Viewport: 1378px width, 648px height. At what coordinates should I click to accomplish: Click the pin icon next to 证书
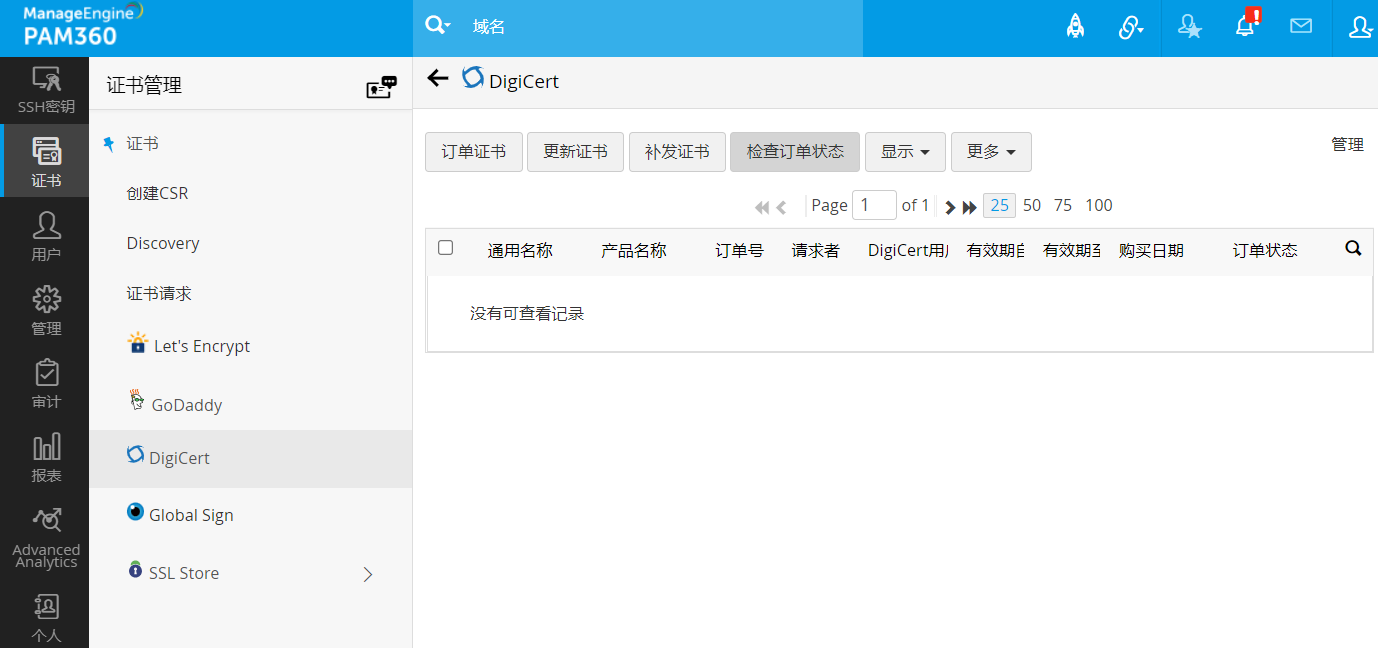click(x=109, y=144)
